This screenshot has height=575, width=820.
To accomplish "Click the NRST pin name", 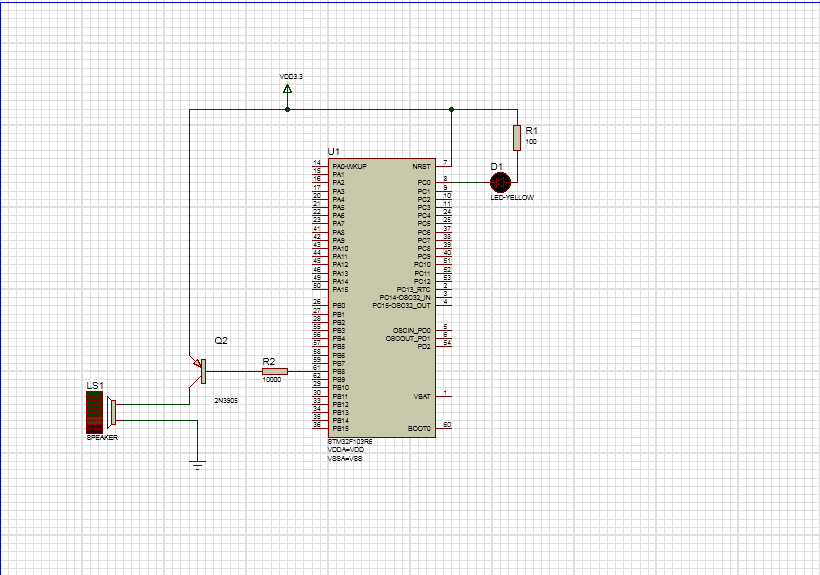I will 422,166.
